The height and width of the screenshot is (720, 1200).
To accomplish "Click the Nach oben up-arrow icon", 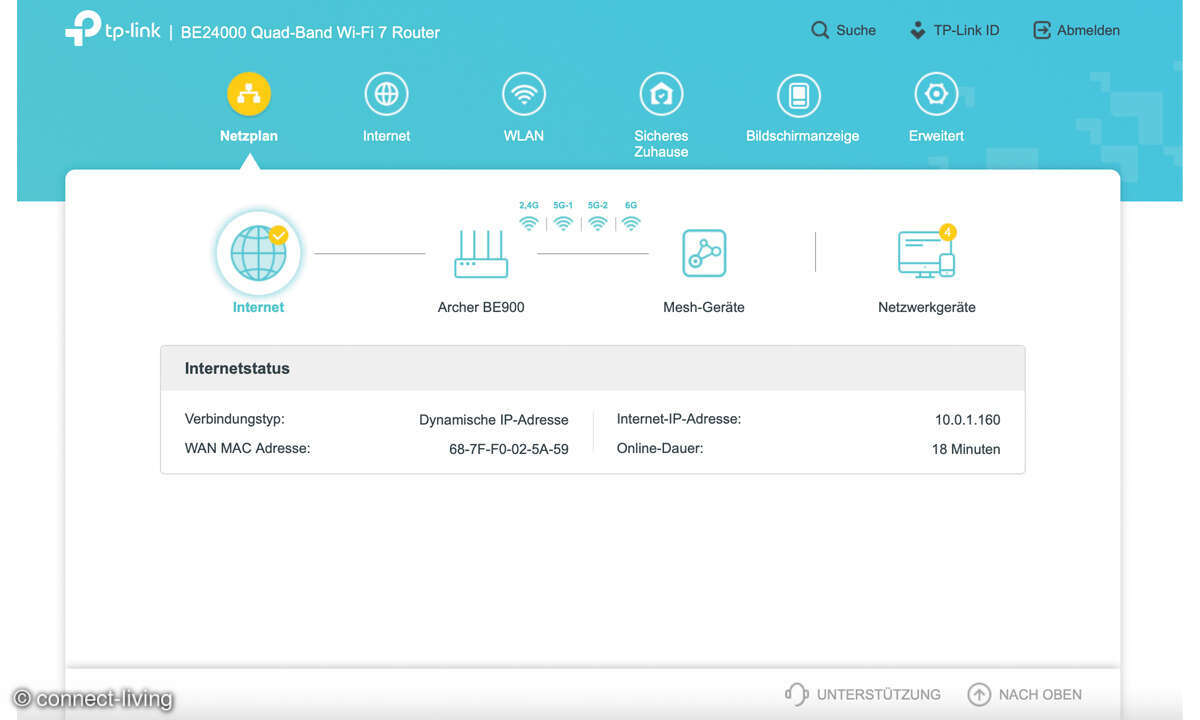I will pyautogui.click(x=979, y=694).
